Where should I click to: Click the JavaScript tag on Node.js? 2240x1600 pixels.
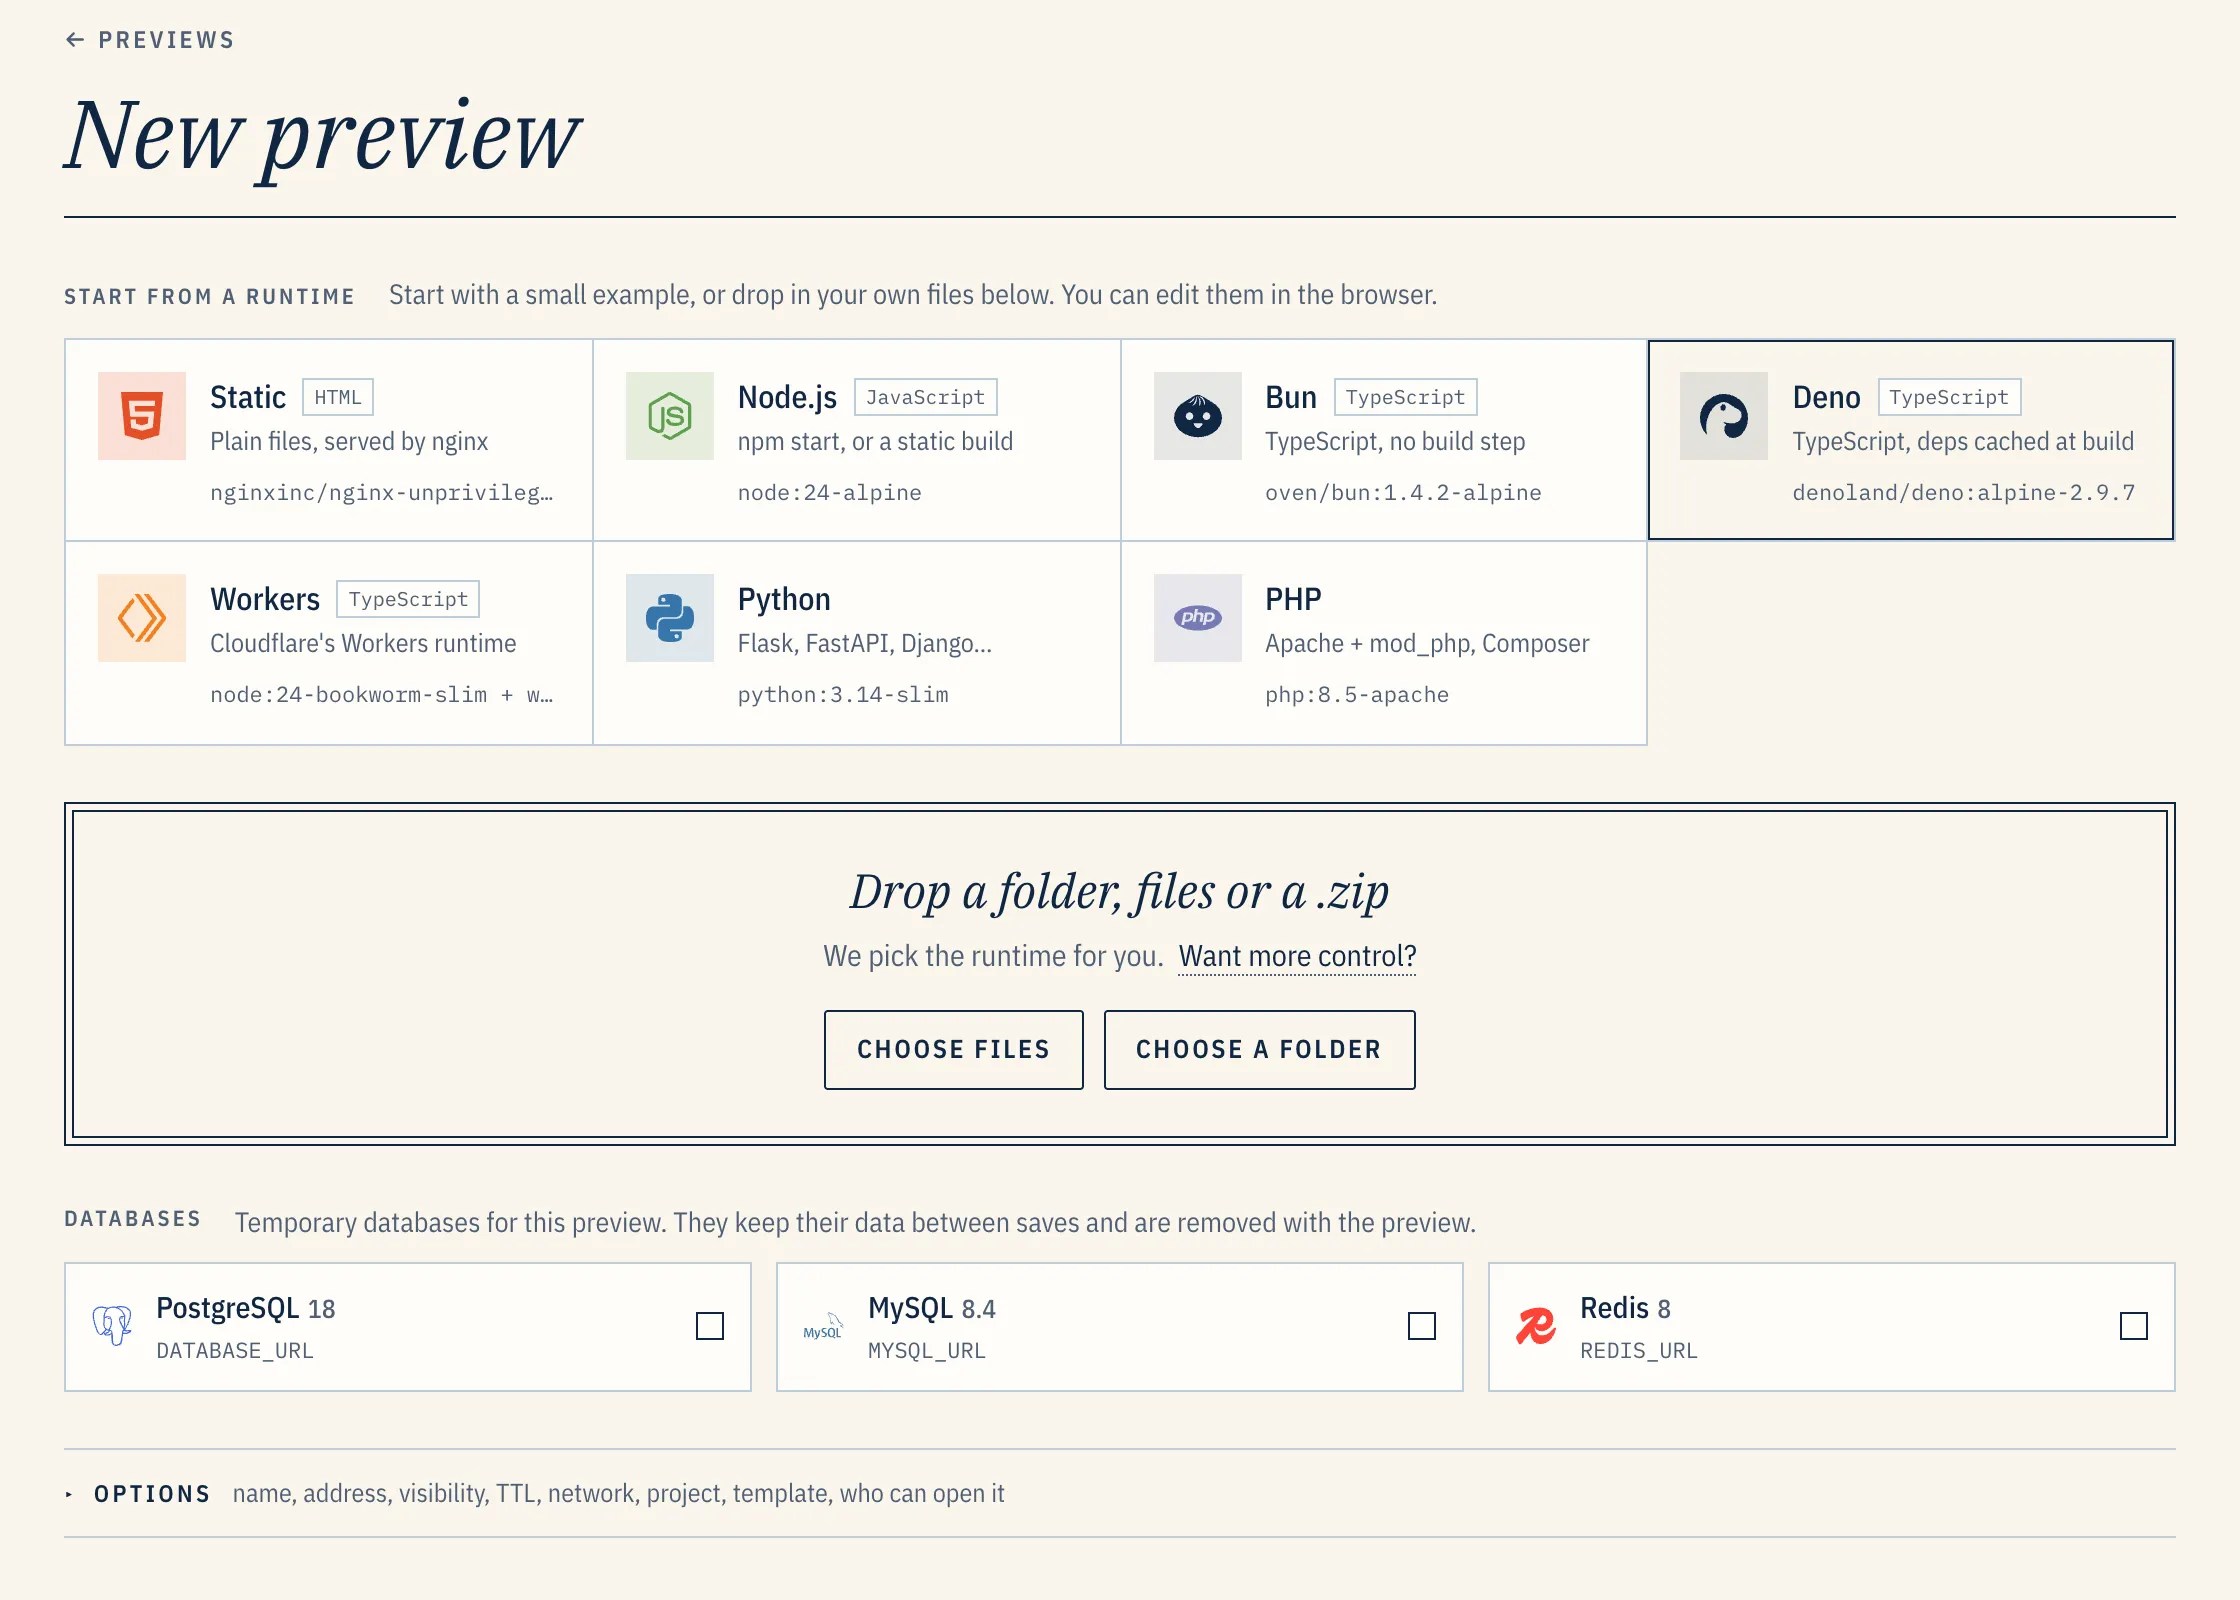[926, 397]
